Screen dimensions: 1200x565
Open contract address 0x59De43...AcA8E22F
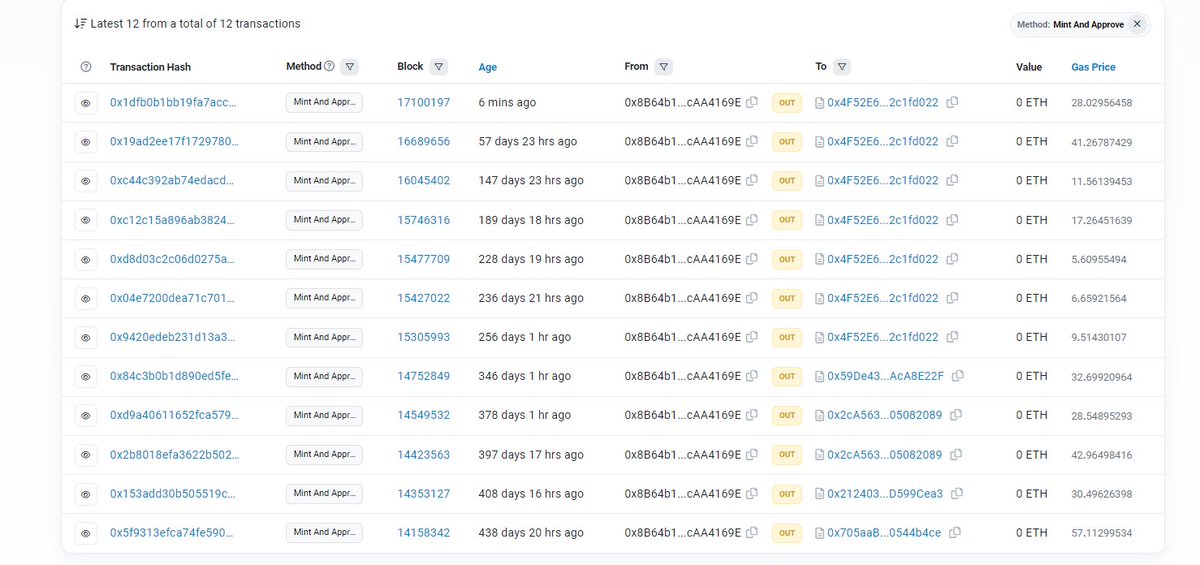click(885, 376)
